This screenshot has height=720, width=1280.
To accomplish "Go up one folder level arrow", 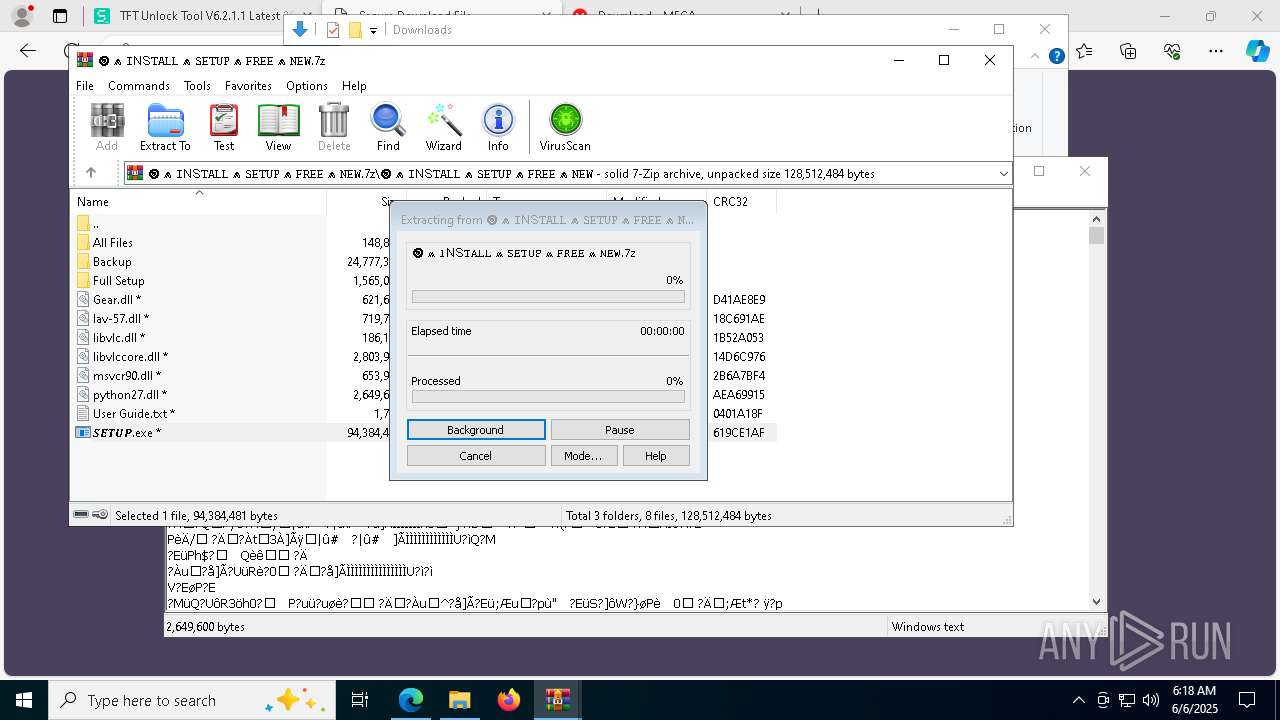I will pyautogui.click(x=91, y=173).
